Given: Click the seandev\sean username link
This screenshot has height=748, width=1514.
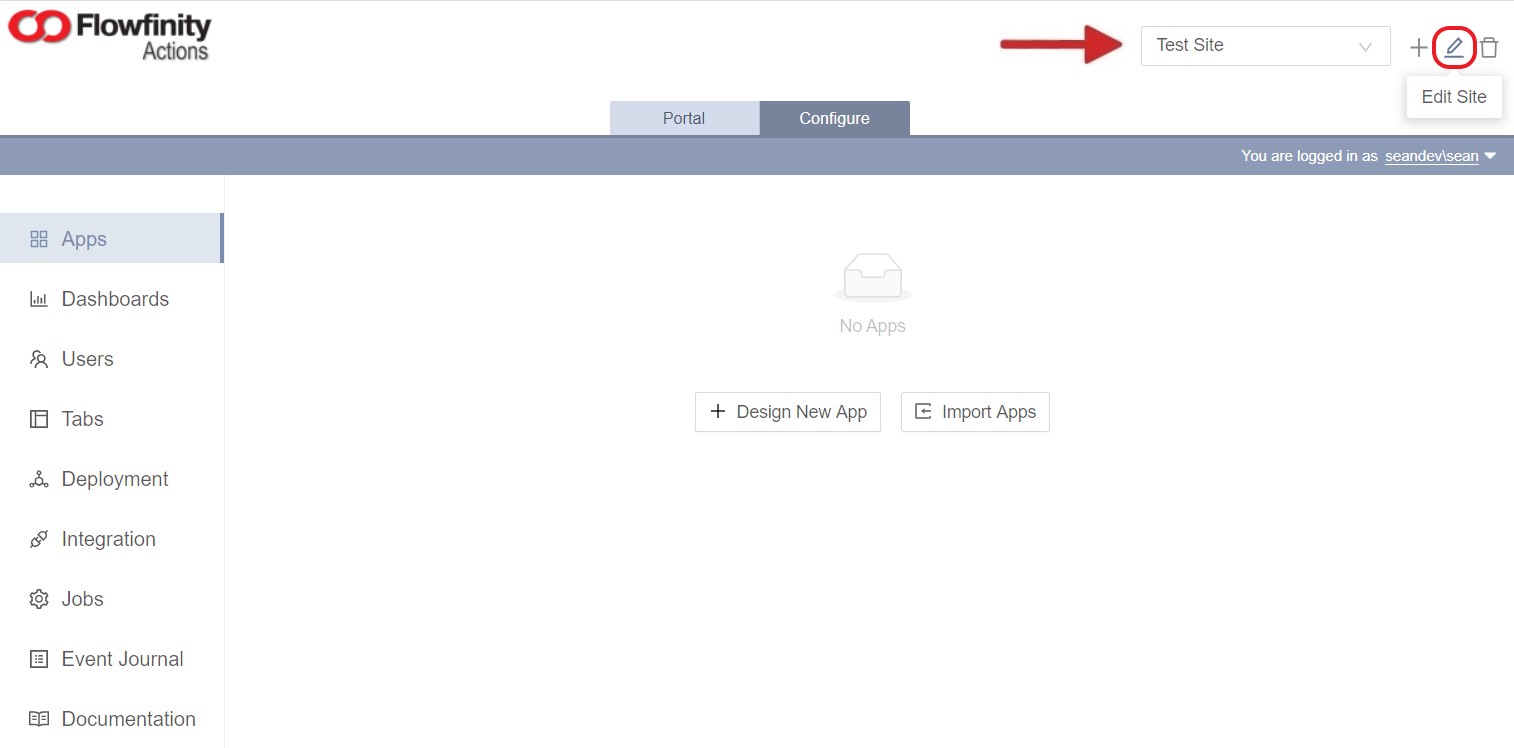Looking at the screenshot, I should 1431,156.
